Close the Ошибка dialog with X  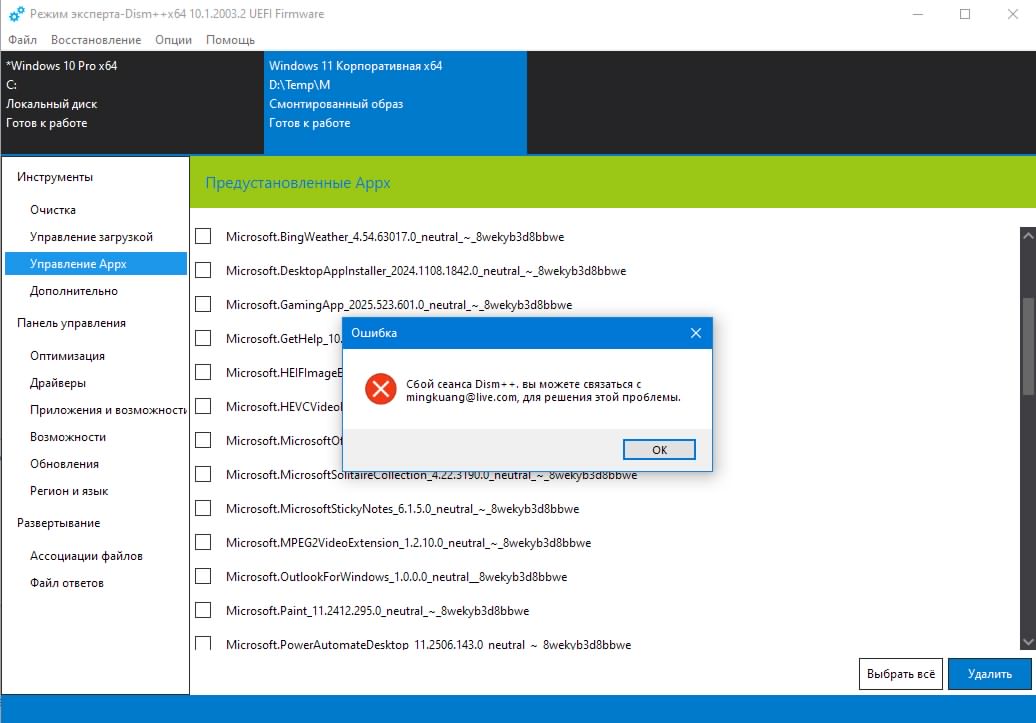point(696,333)
